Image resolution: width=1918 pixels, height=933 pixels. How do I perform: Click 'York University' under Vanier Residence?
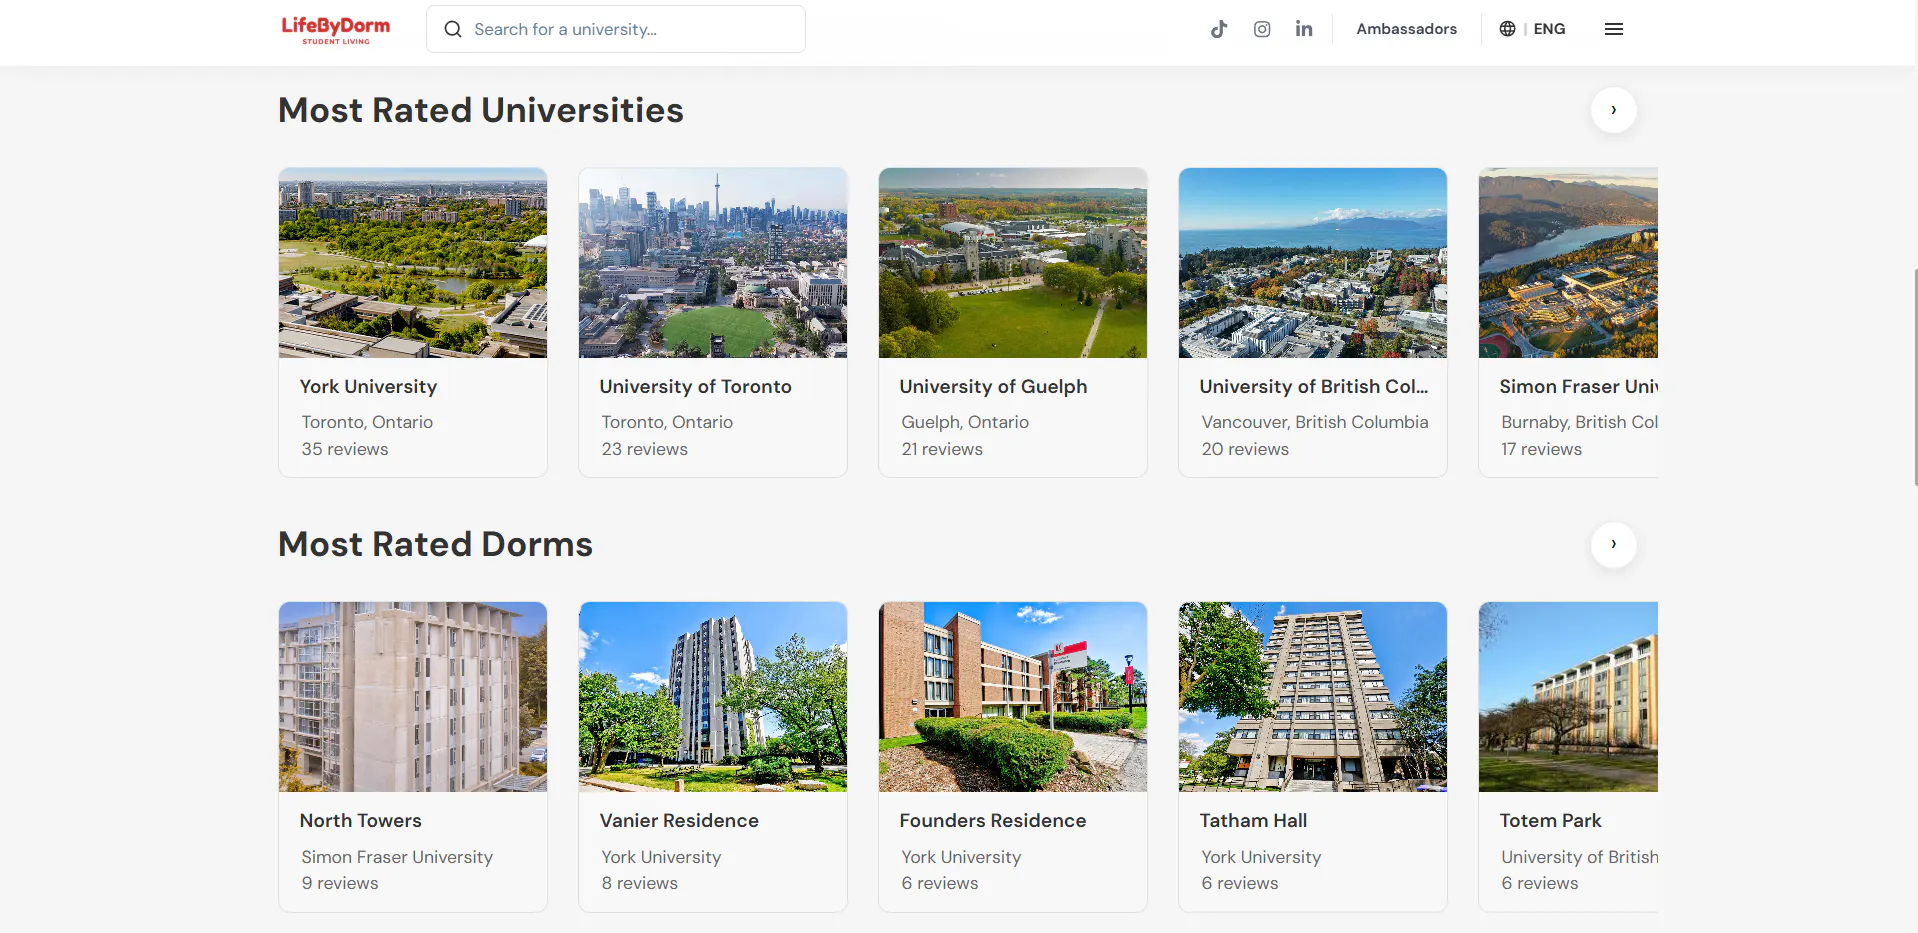(x=661, y=857)
